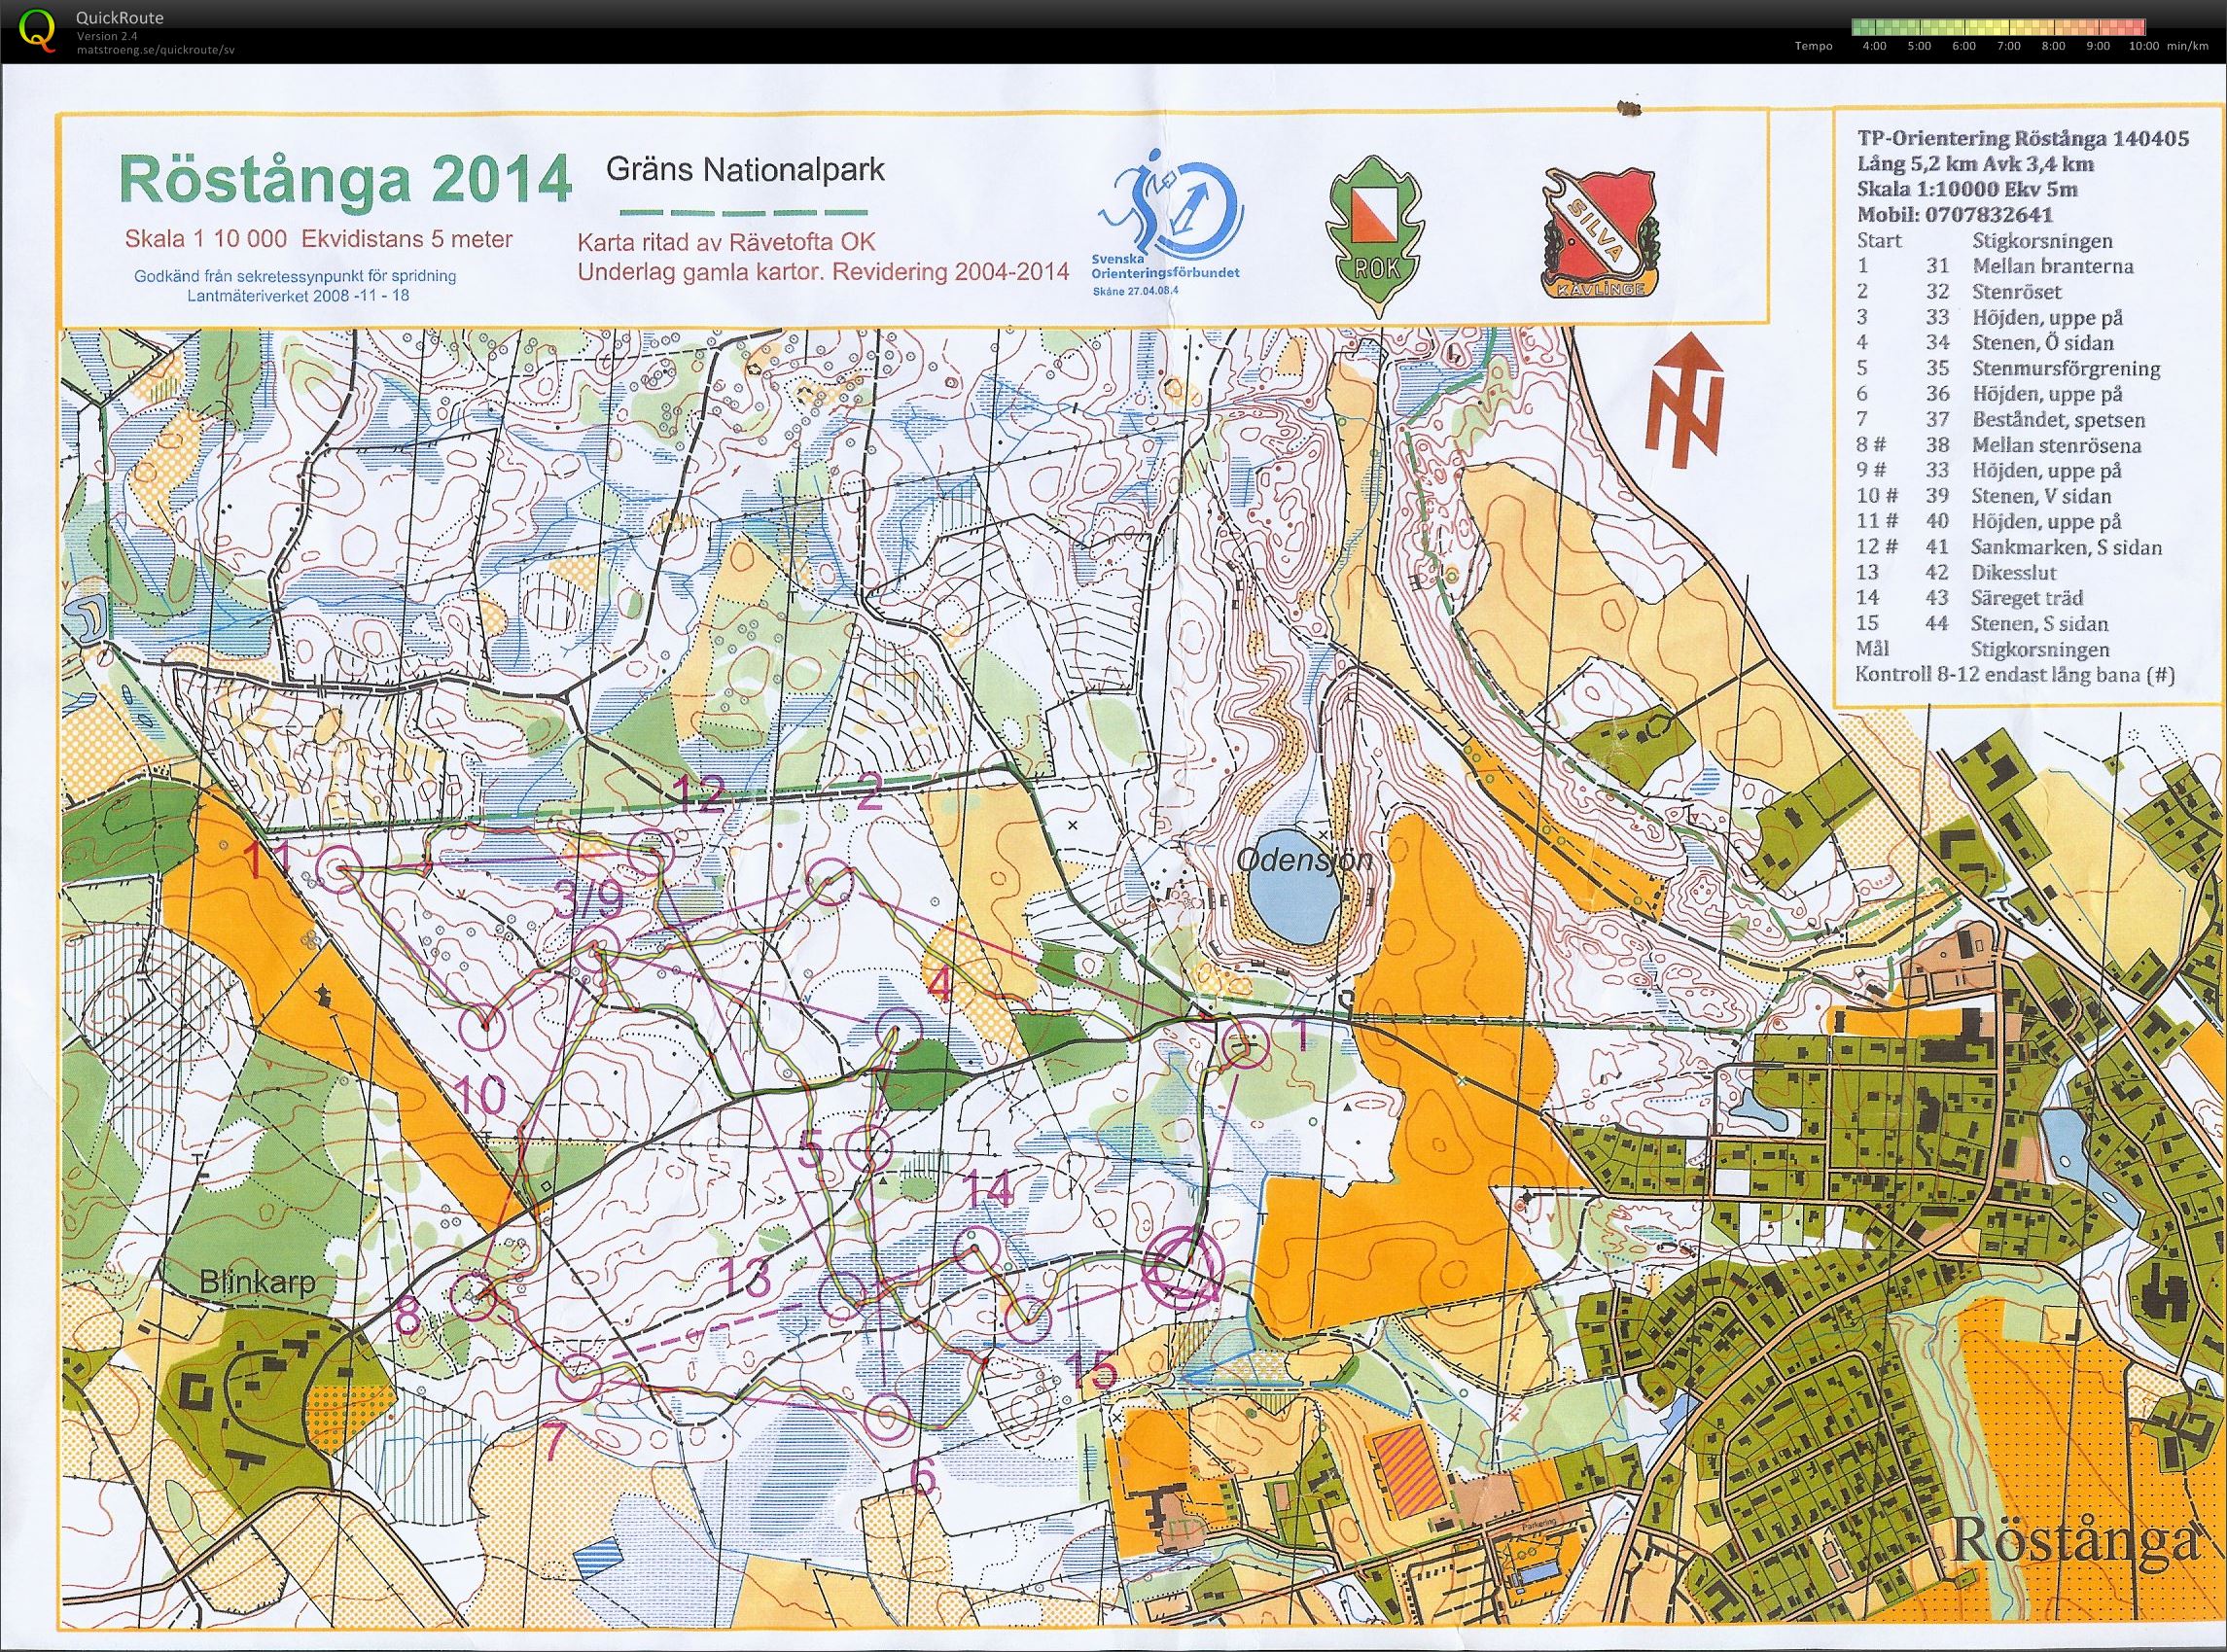2227x1652 pixels.
Task: Click the Lantmäteriverket 2008-11-18 approval text
Action: 298,296
